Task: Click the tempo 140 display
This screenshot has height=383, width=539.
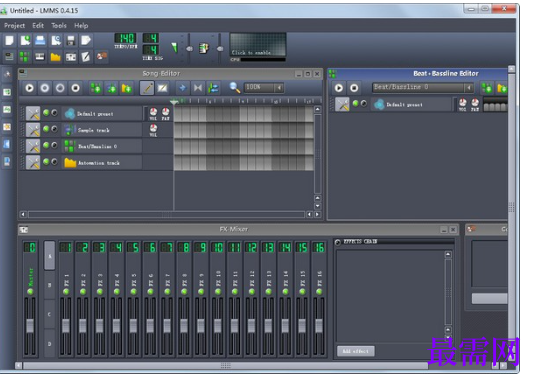Action: tap(125, 38)
